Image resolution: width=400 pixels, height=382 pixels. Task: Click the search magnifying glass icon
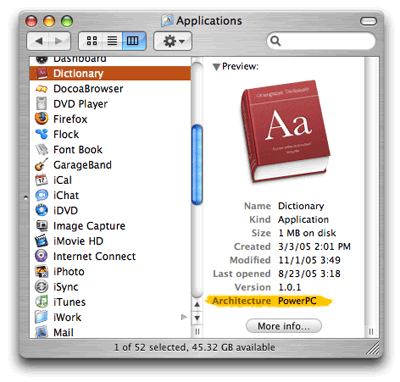(275, 41)
